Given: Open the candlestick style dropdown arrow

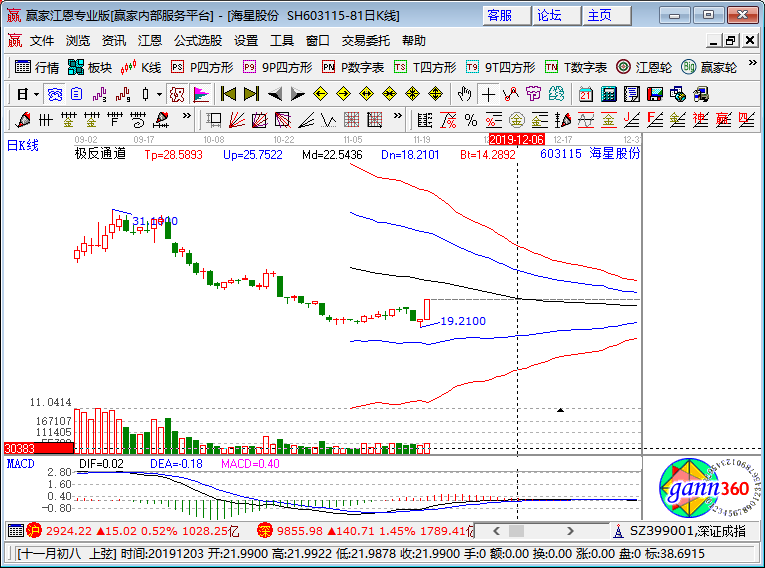Looking at the screenshot, I should point(159,94).
